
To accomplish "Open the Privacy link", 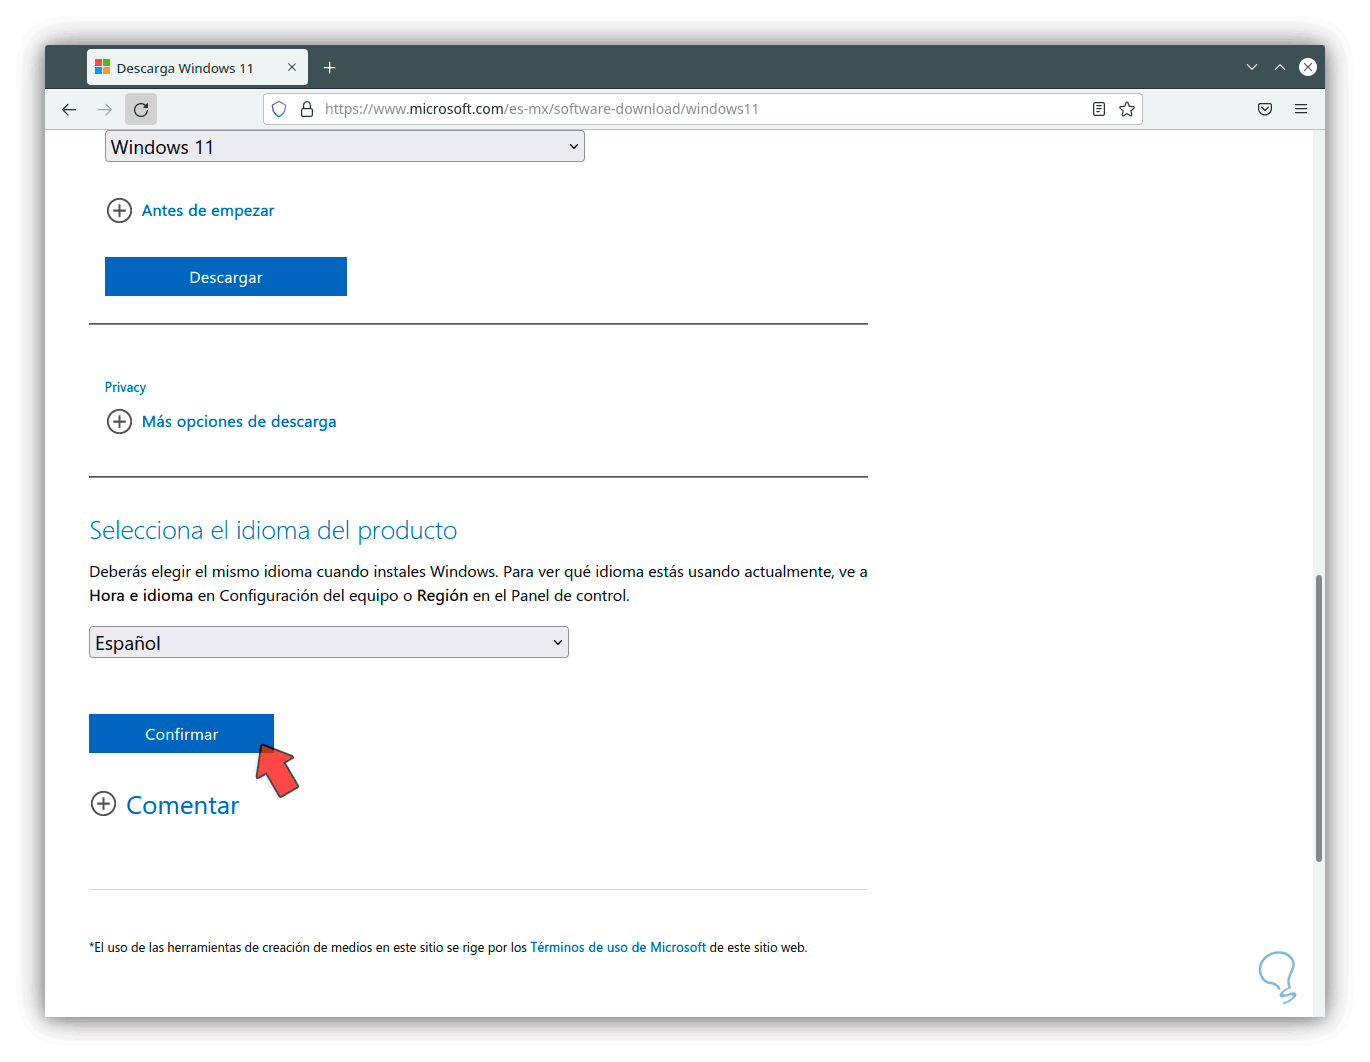I will (x=125, y=387).
